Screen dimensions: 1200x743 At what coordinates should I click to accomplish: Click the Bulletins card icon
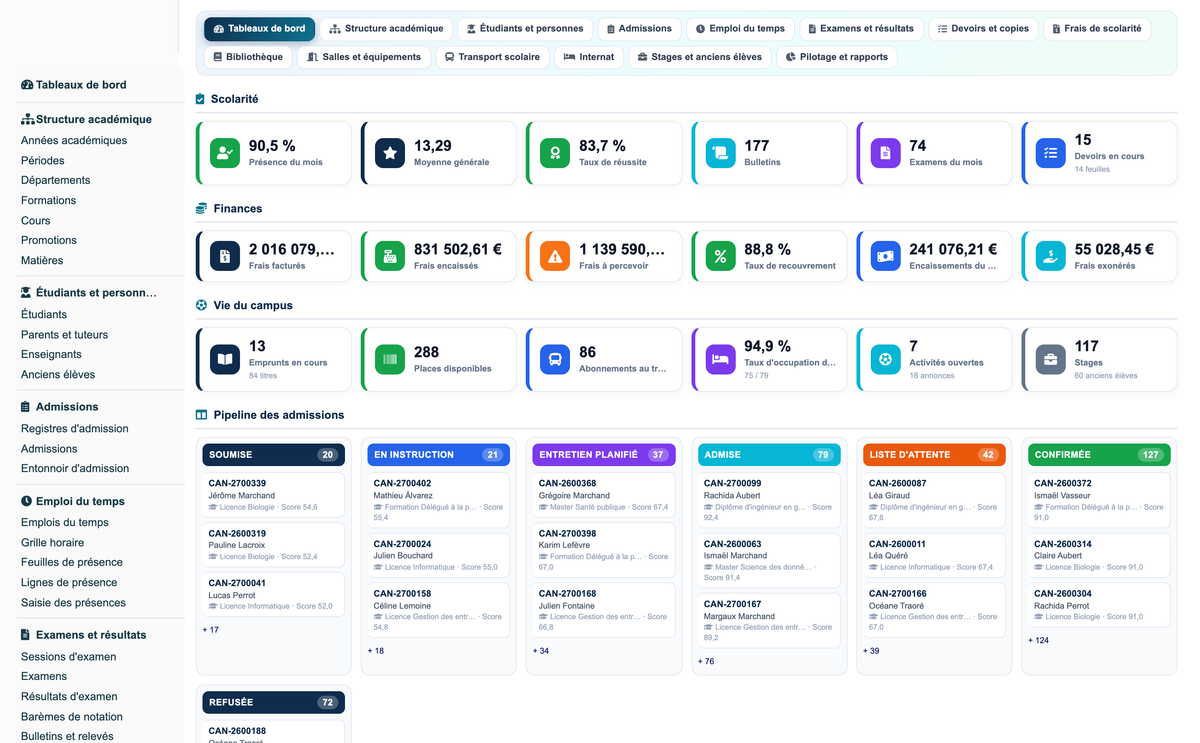(720, 153)
